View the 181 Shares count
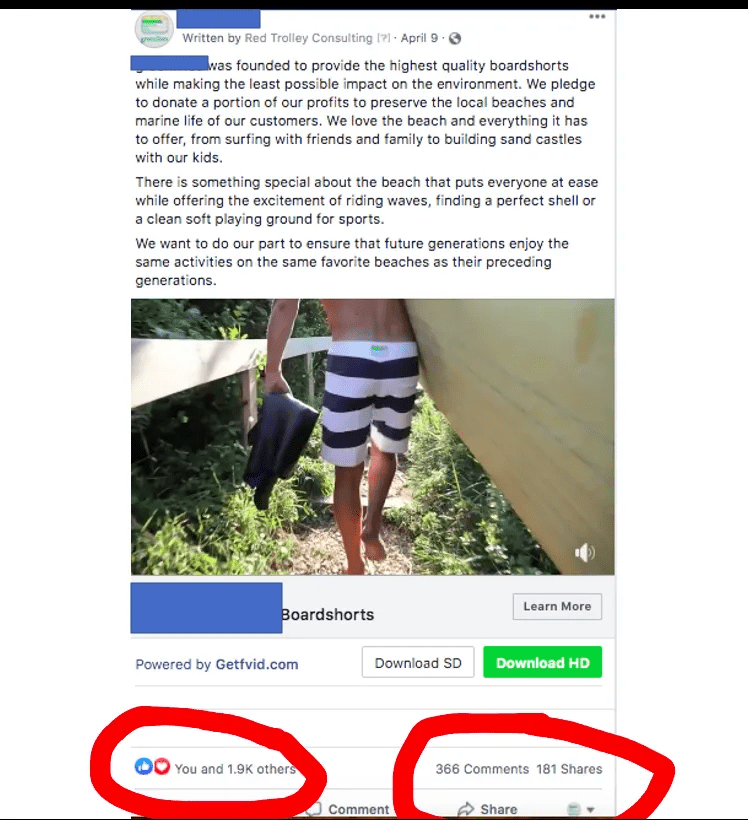This screenshot has width=748, height=820. [569, 769]
